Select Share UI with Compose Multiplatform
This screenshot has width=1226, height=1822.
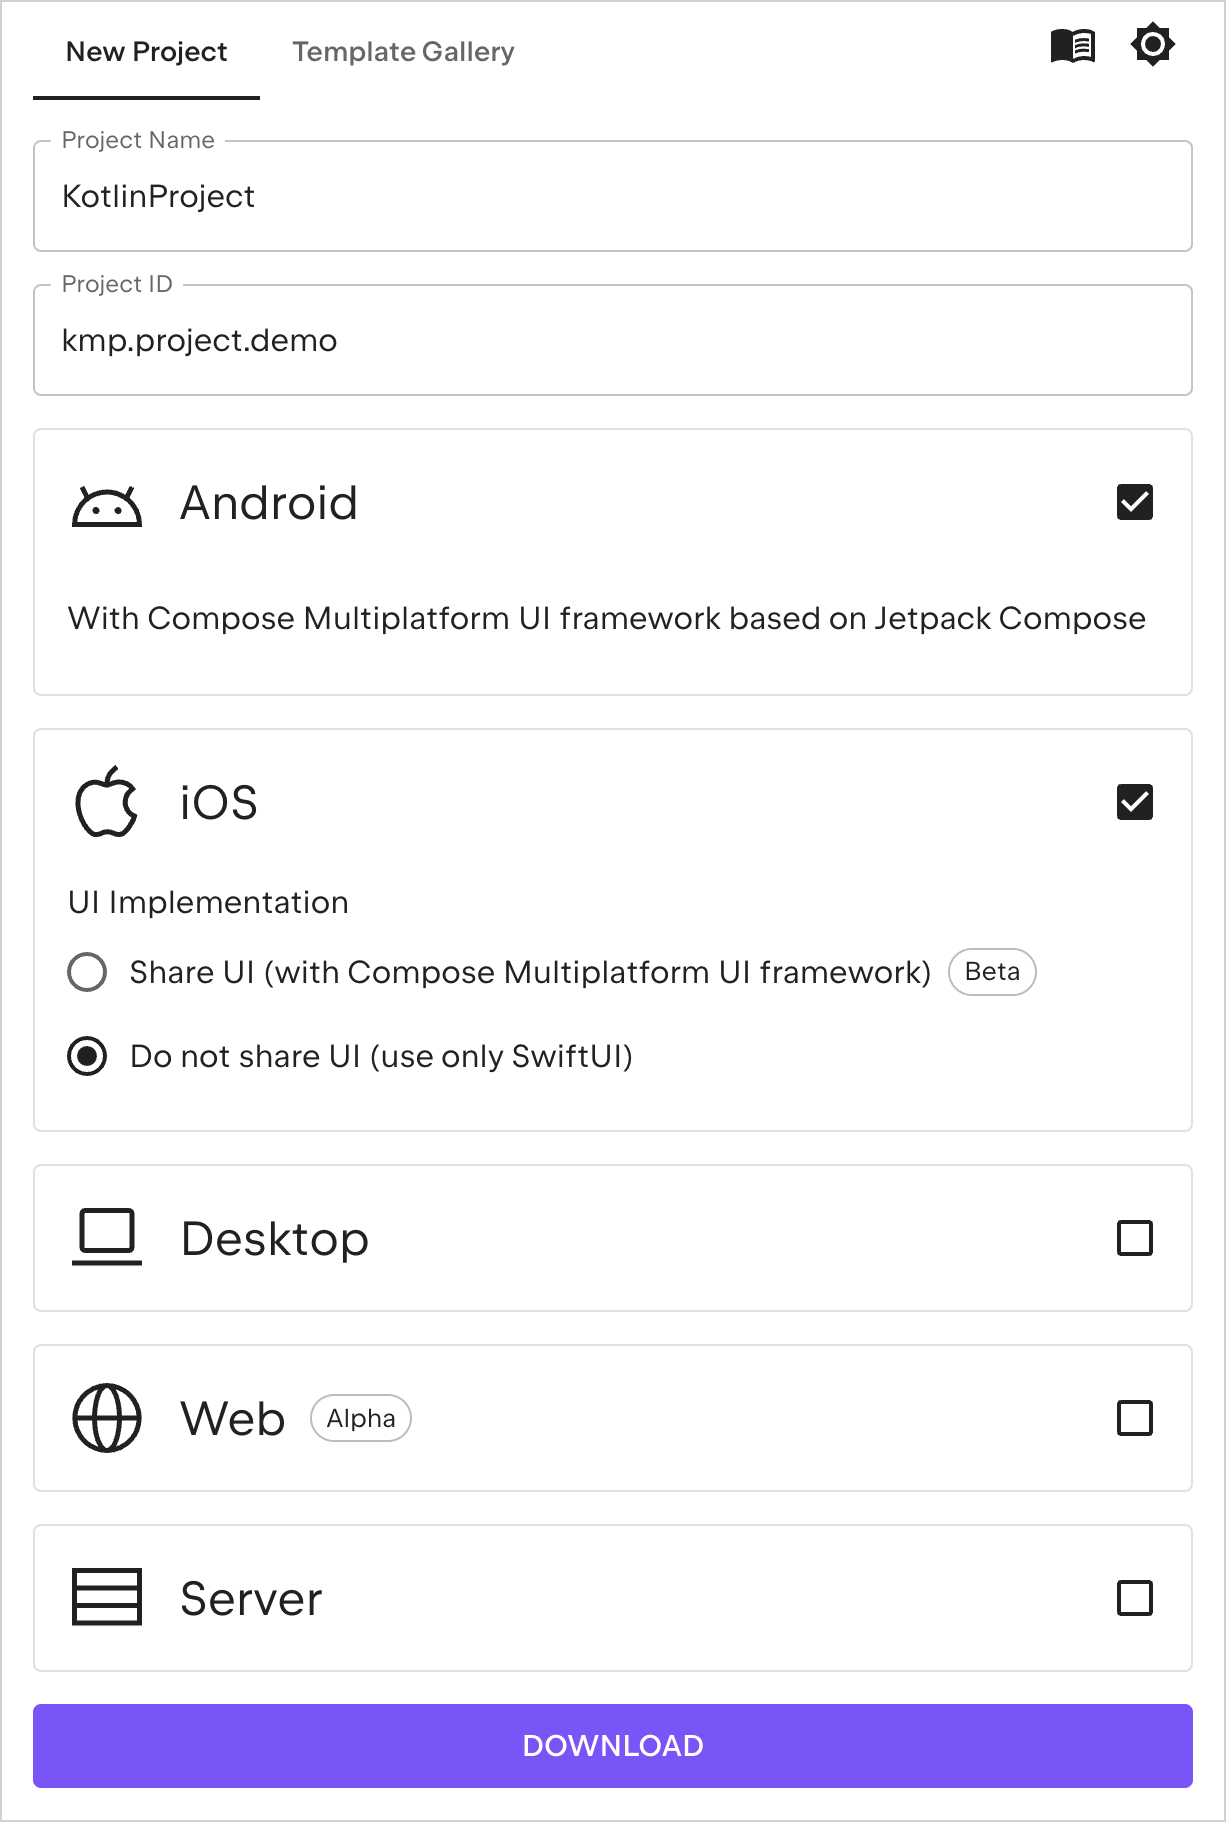point(87,971)
